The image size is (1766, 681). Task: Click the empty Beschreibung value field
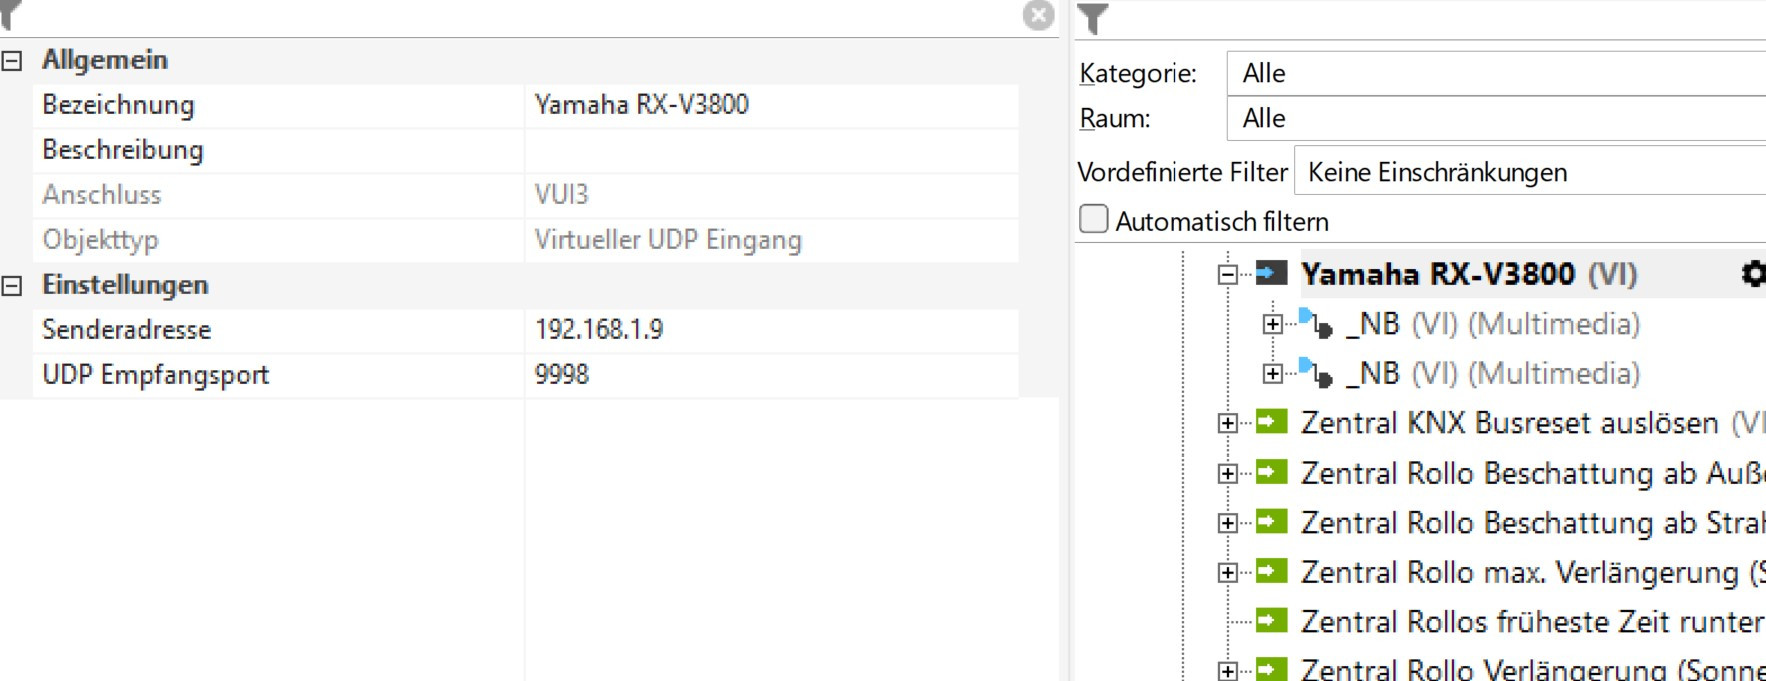click(770, 150)
